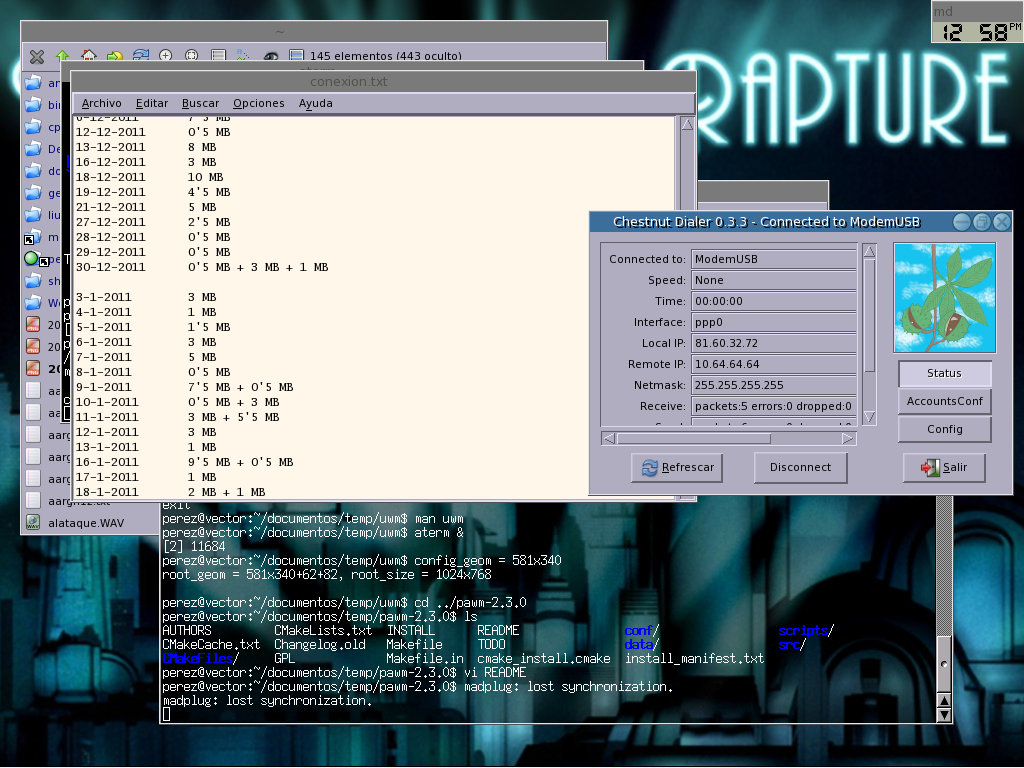Click the chestnut branch picture in dialer
The image size is (1024, 768).
[944, 298]
